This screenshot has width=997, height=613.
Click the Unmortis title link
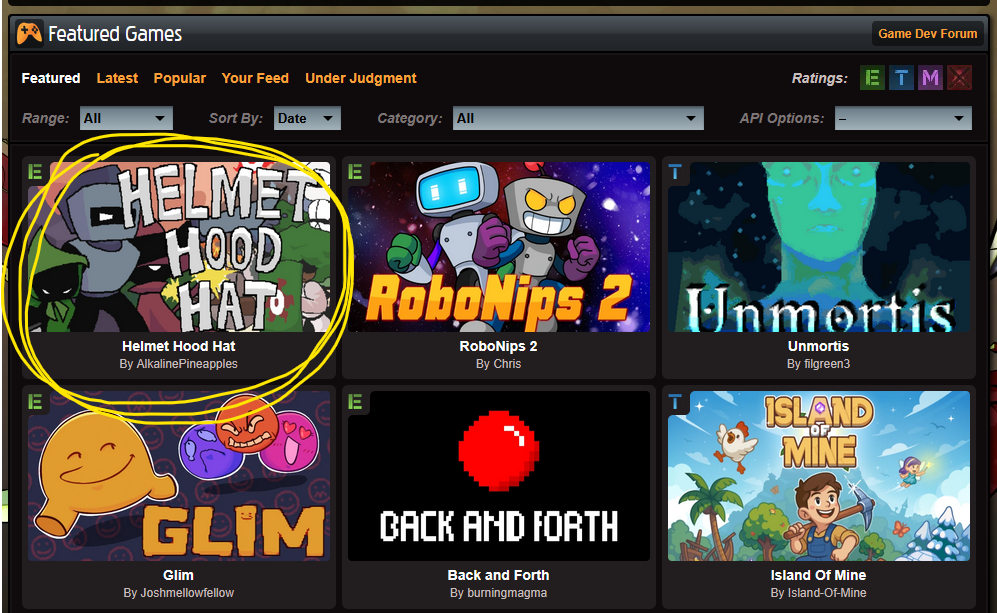tap(818, 346)
